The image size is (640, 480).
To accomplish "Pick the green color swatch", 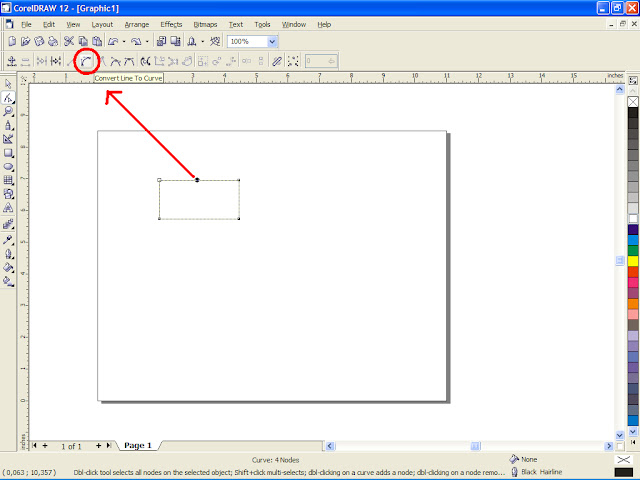I will pos(633,250).
